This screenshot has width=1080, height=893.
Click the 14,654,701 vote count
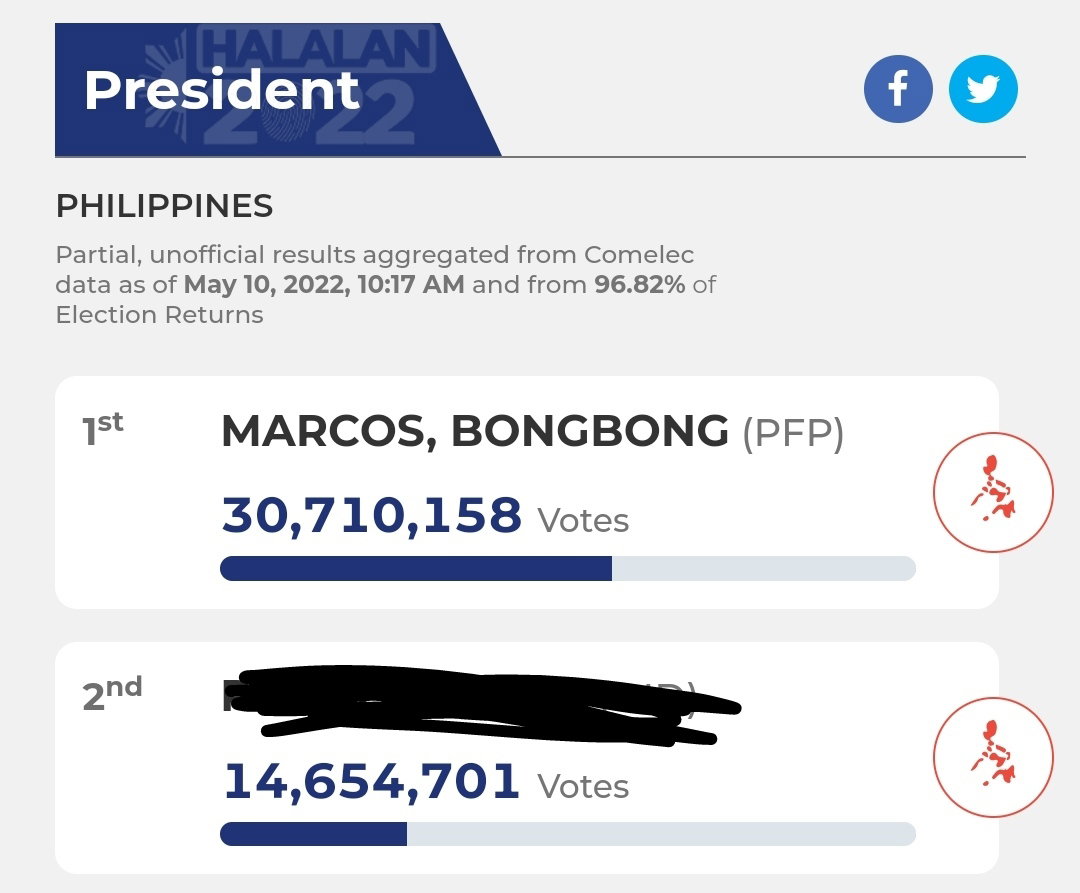click(x=372, y=781)
